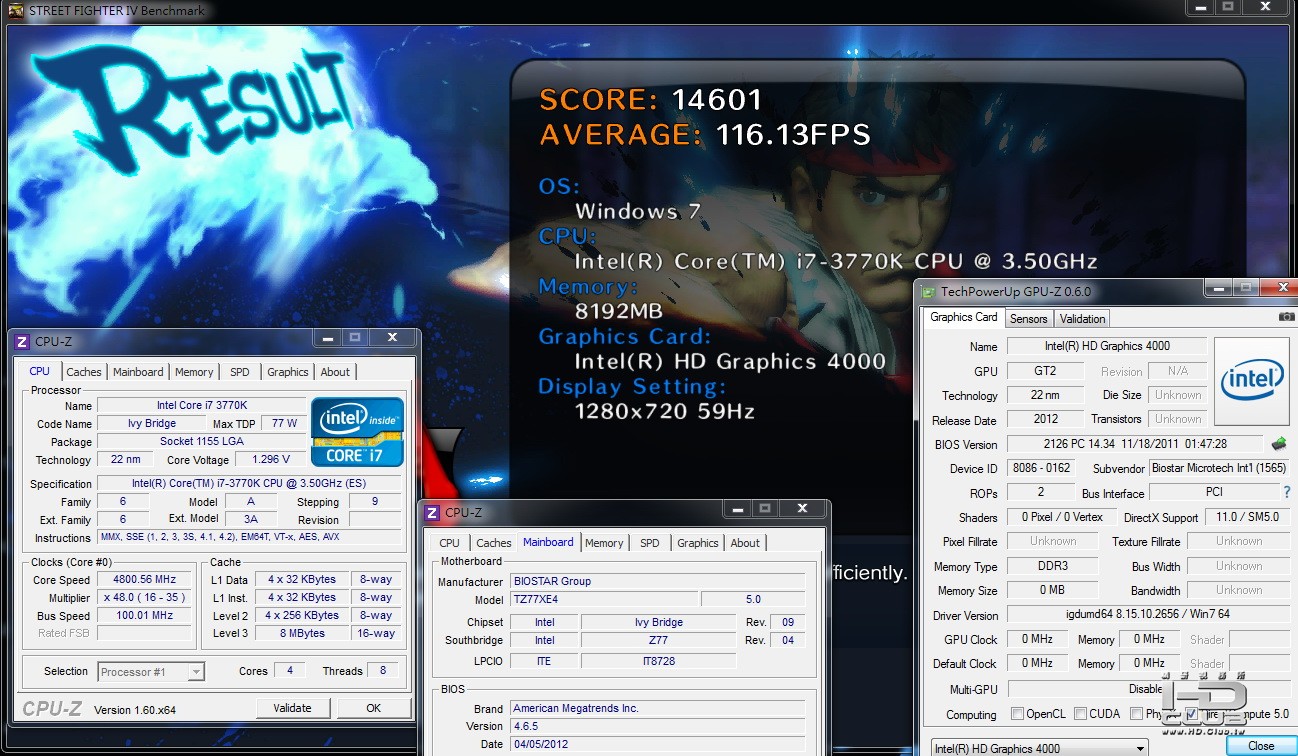Enable the OpenCL checkbox
1298x756 pixels.
click(1017, 714)
